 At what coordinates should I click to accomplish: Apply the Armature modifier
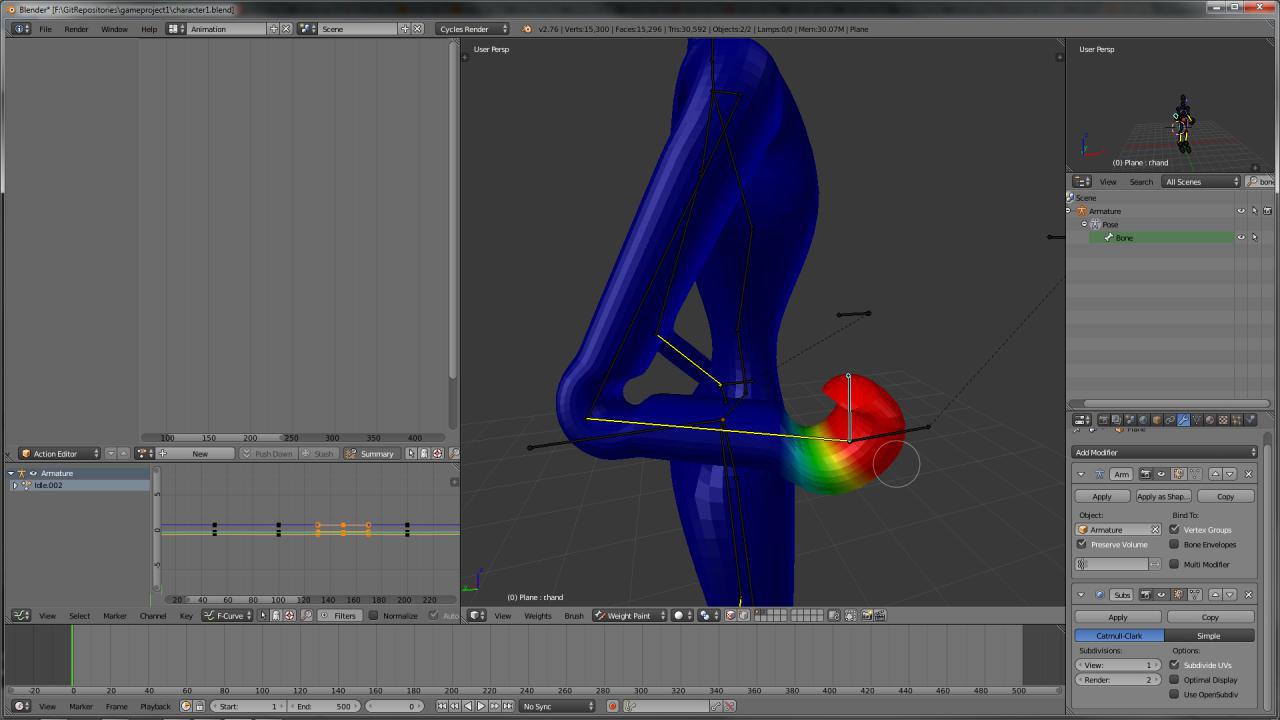pyautogui.click(x=1102, y=496)
